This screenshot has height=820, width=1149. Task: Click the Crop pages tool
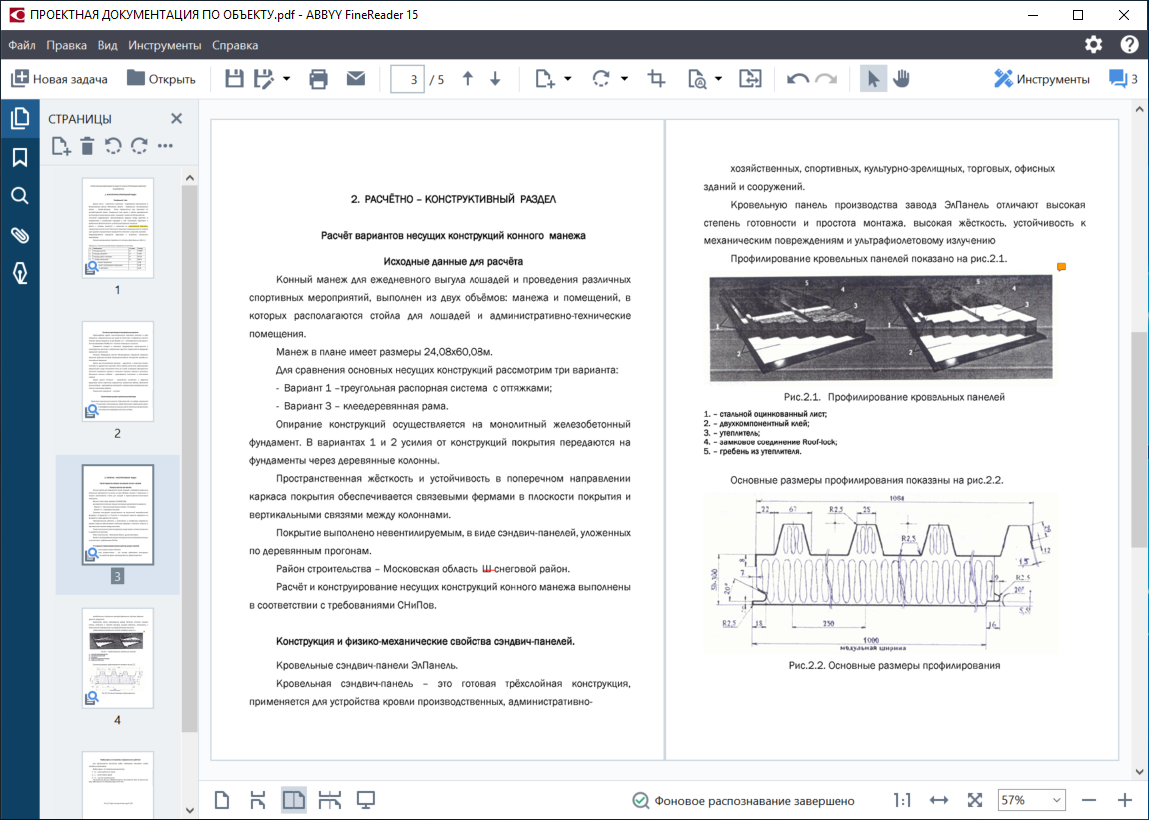657,79
